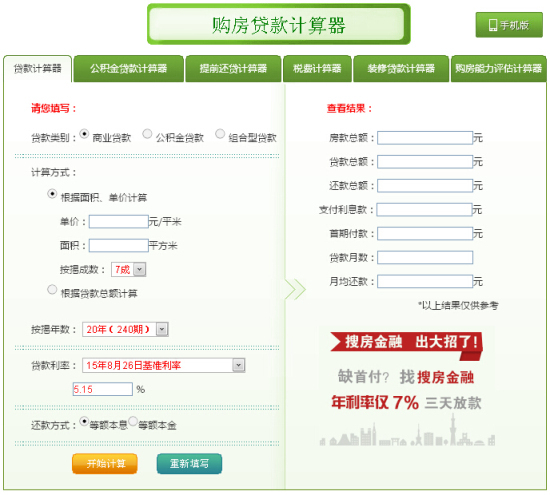The width and height of the screenshot is (550, 495).
Task: Click the 面积 area input field
Action: pos(119,246)
